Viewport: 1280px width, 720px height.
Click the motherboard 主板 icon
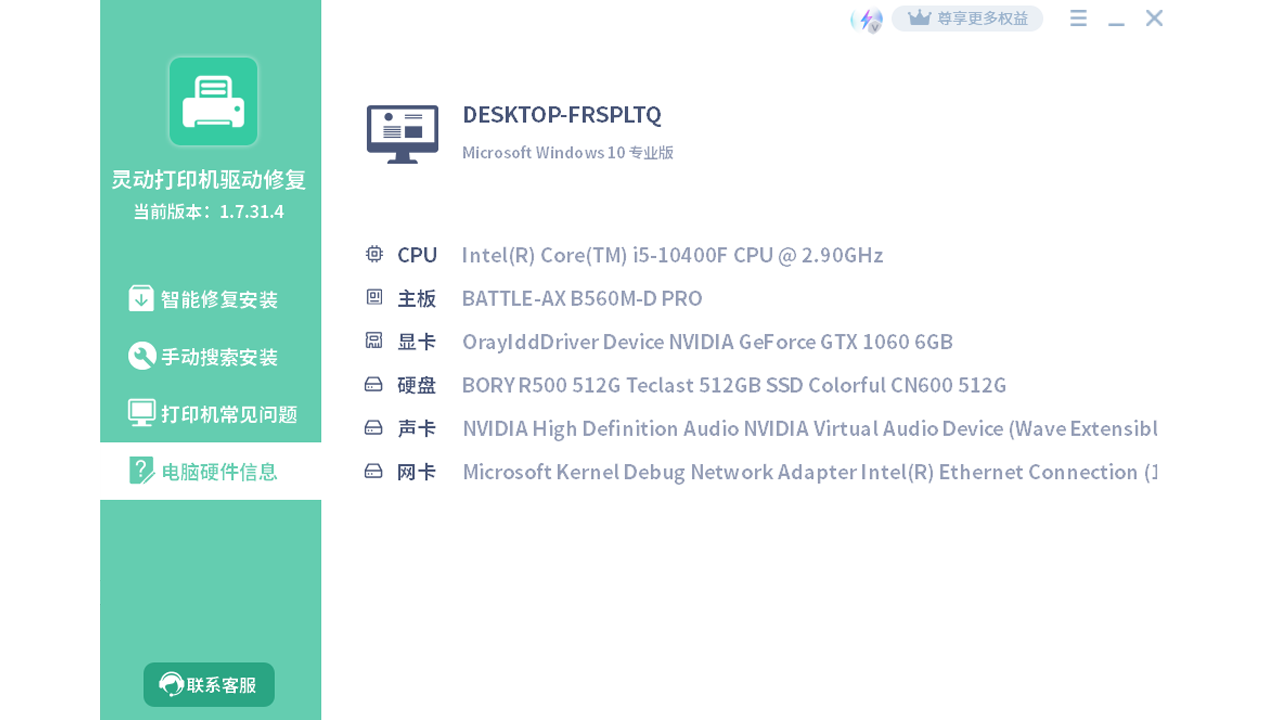(x=374, y=297)
